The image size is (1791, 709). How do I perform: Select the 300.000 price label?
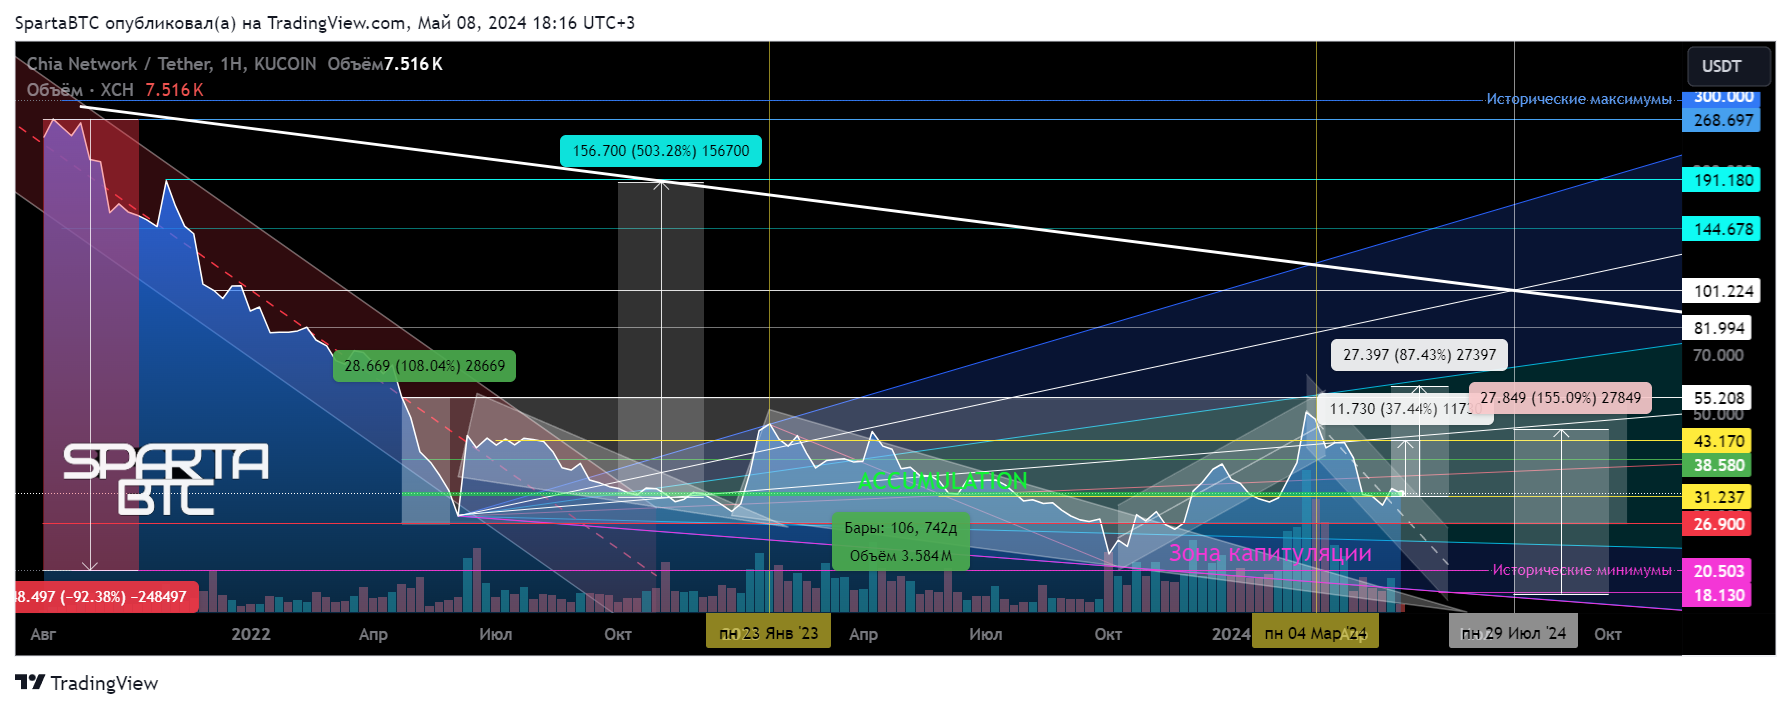[x=1723, y=97]
